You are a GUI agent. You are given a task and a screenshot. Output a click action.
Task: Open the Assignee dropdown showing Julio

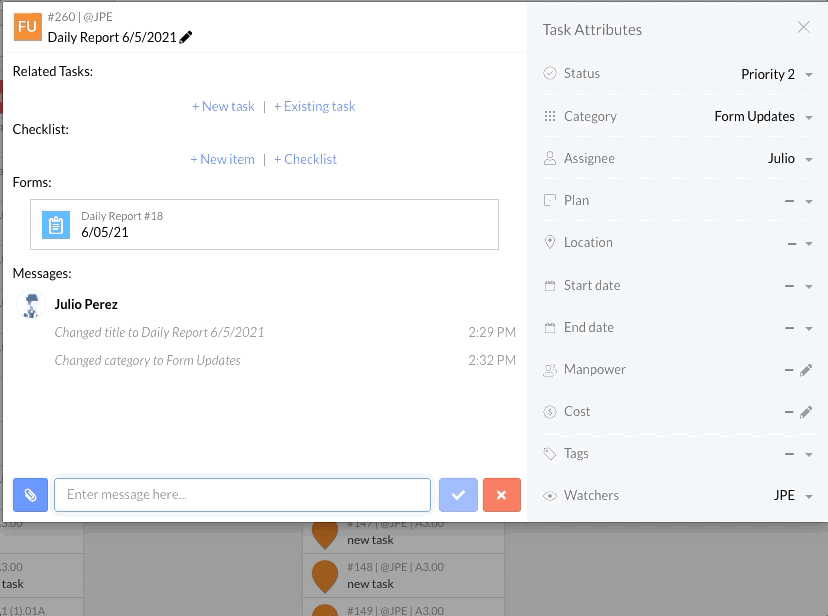click(789, 159)
